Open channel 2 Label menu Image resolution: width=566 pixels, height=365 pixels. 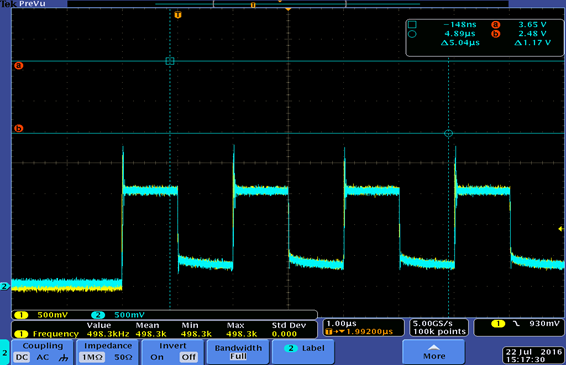pyautogui.click(x=303, y=352)
